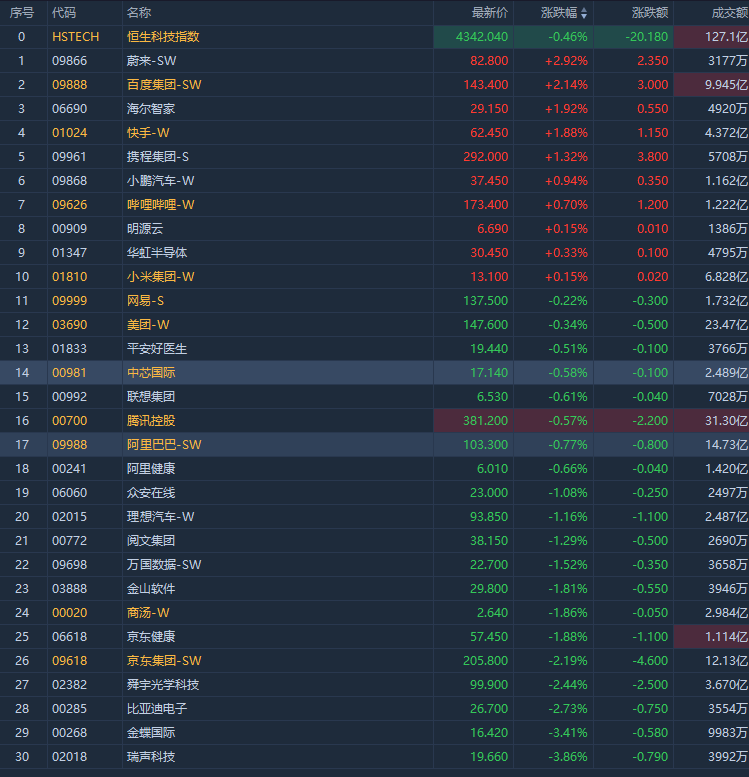749x777 pixels.
Task: Click the 序号 column header
Action: point(22,13)
